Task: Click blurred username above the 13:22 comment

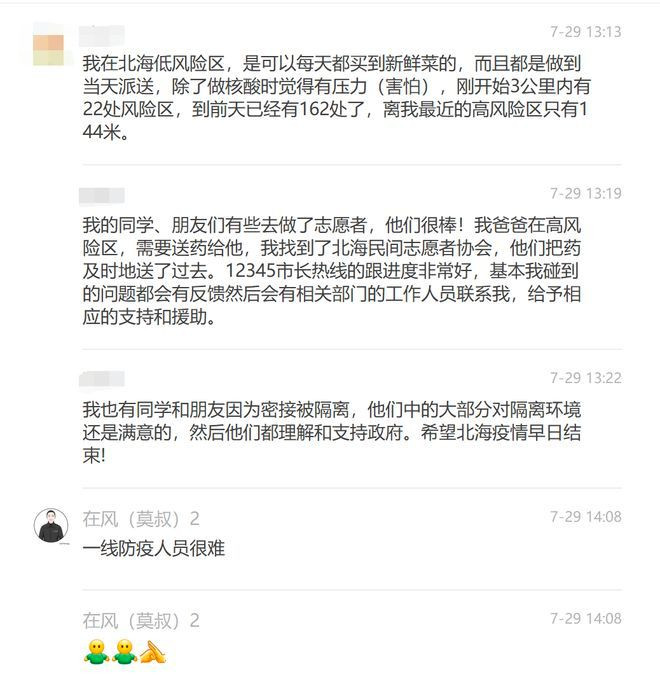Action: point(101,379)
